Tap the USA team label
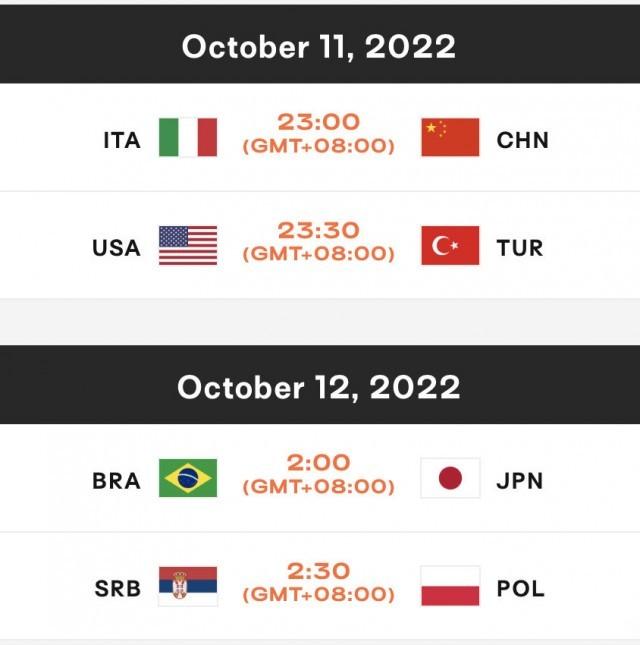 click(x=116, y=247)
